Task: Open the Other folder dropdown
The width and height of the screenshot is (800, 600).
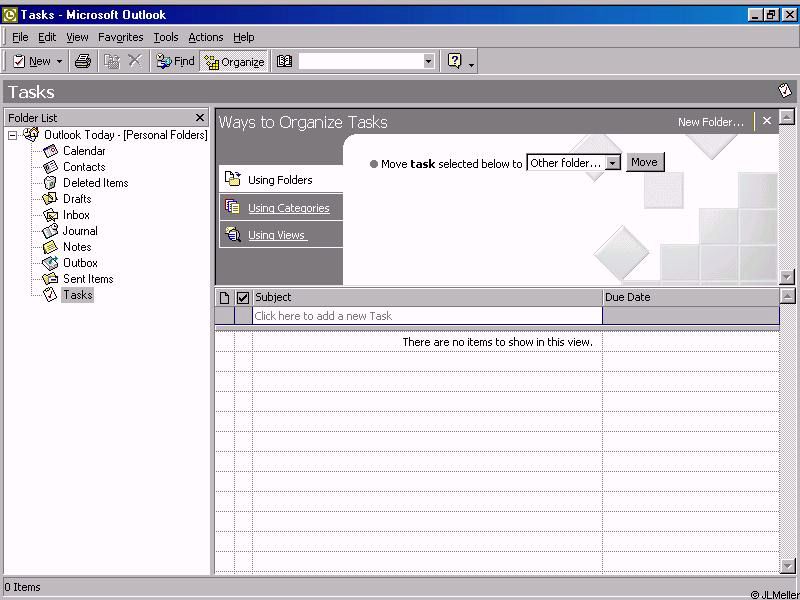Action: pos(613,163)
